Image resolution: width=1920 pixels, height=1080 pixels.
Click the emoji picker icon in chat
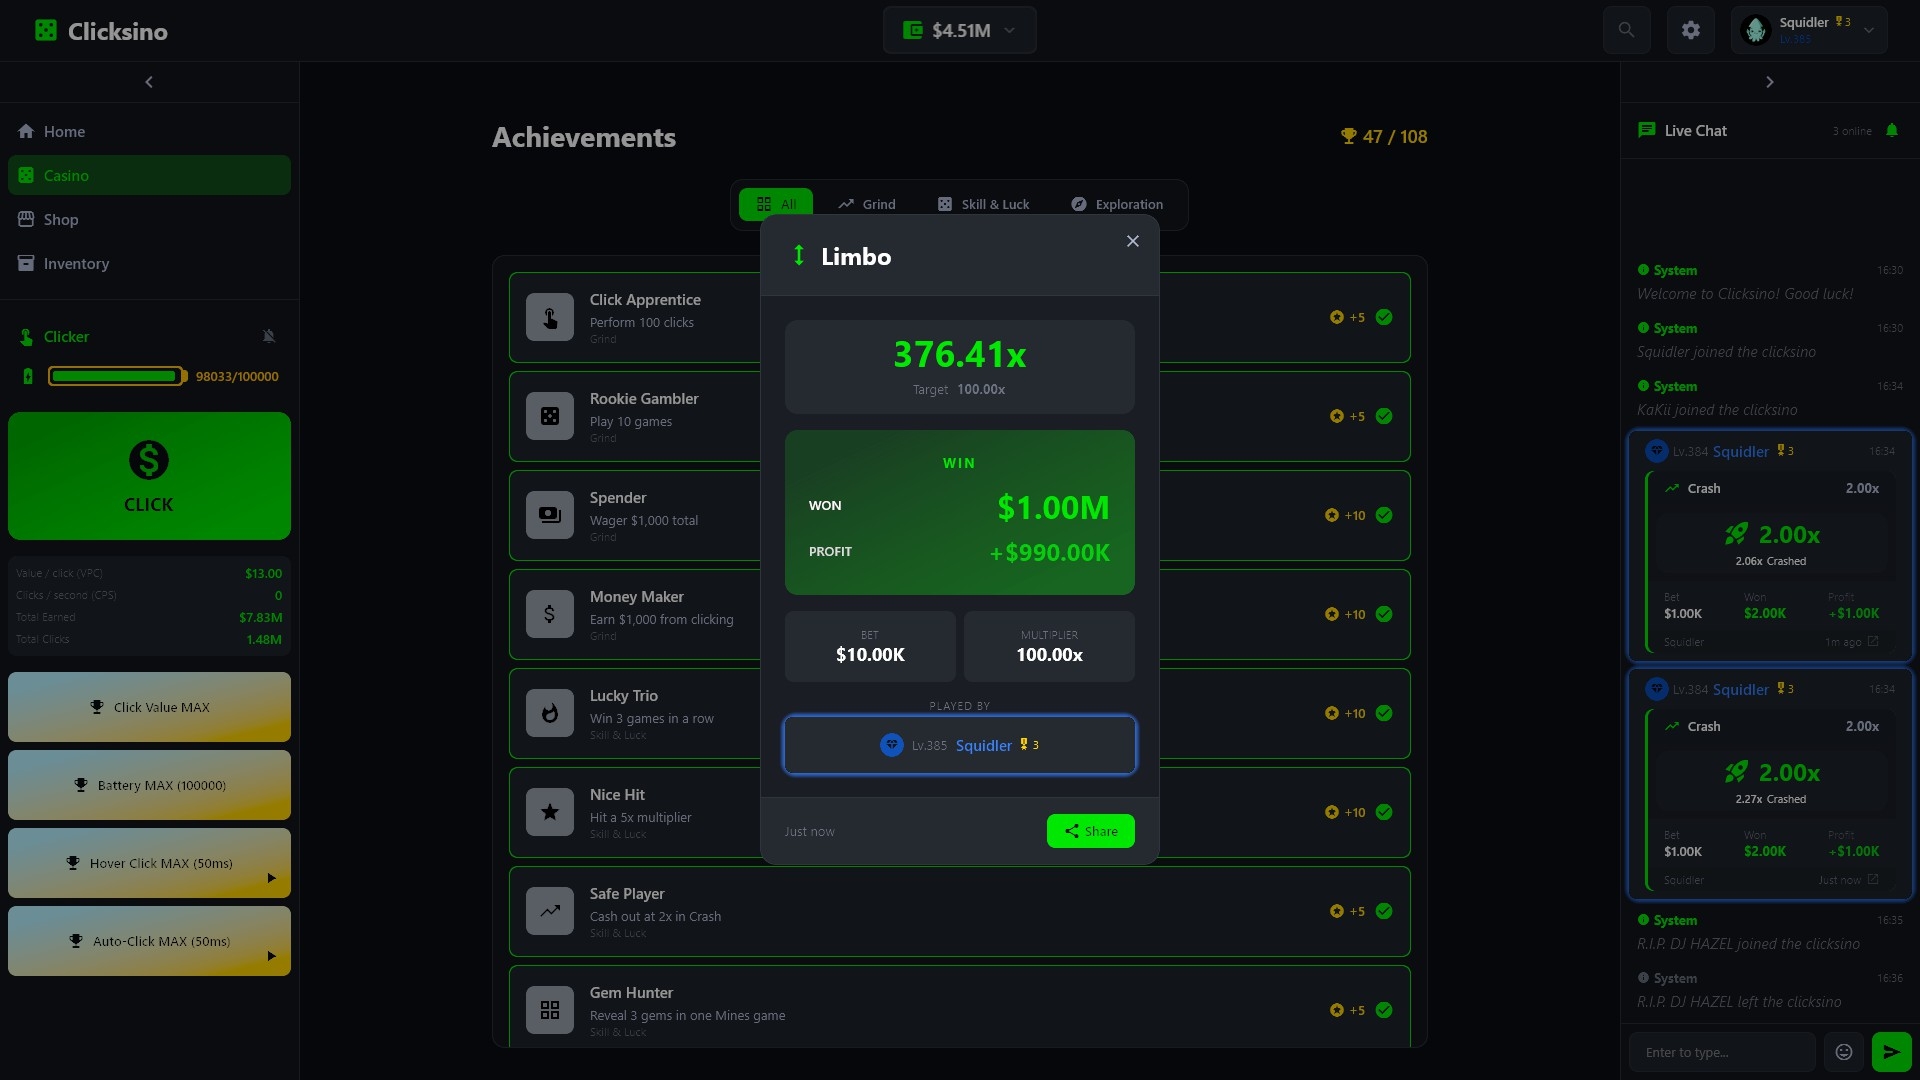click(1844, 1052)
